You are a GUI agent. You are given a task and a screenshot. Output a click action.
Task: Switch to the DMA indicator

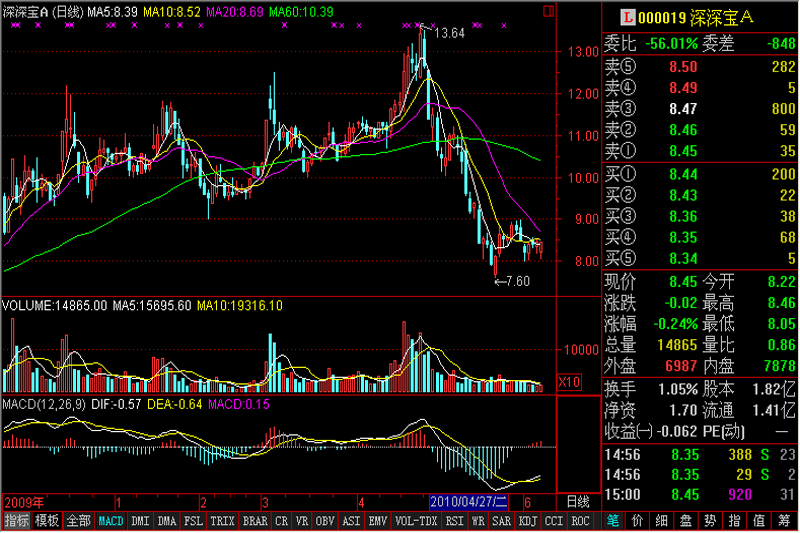coord(167,521)
